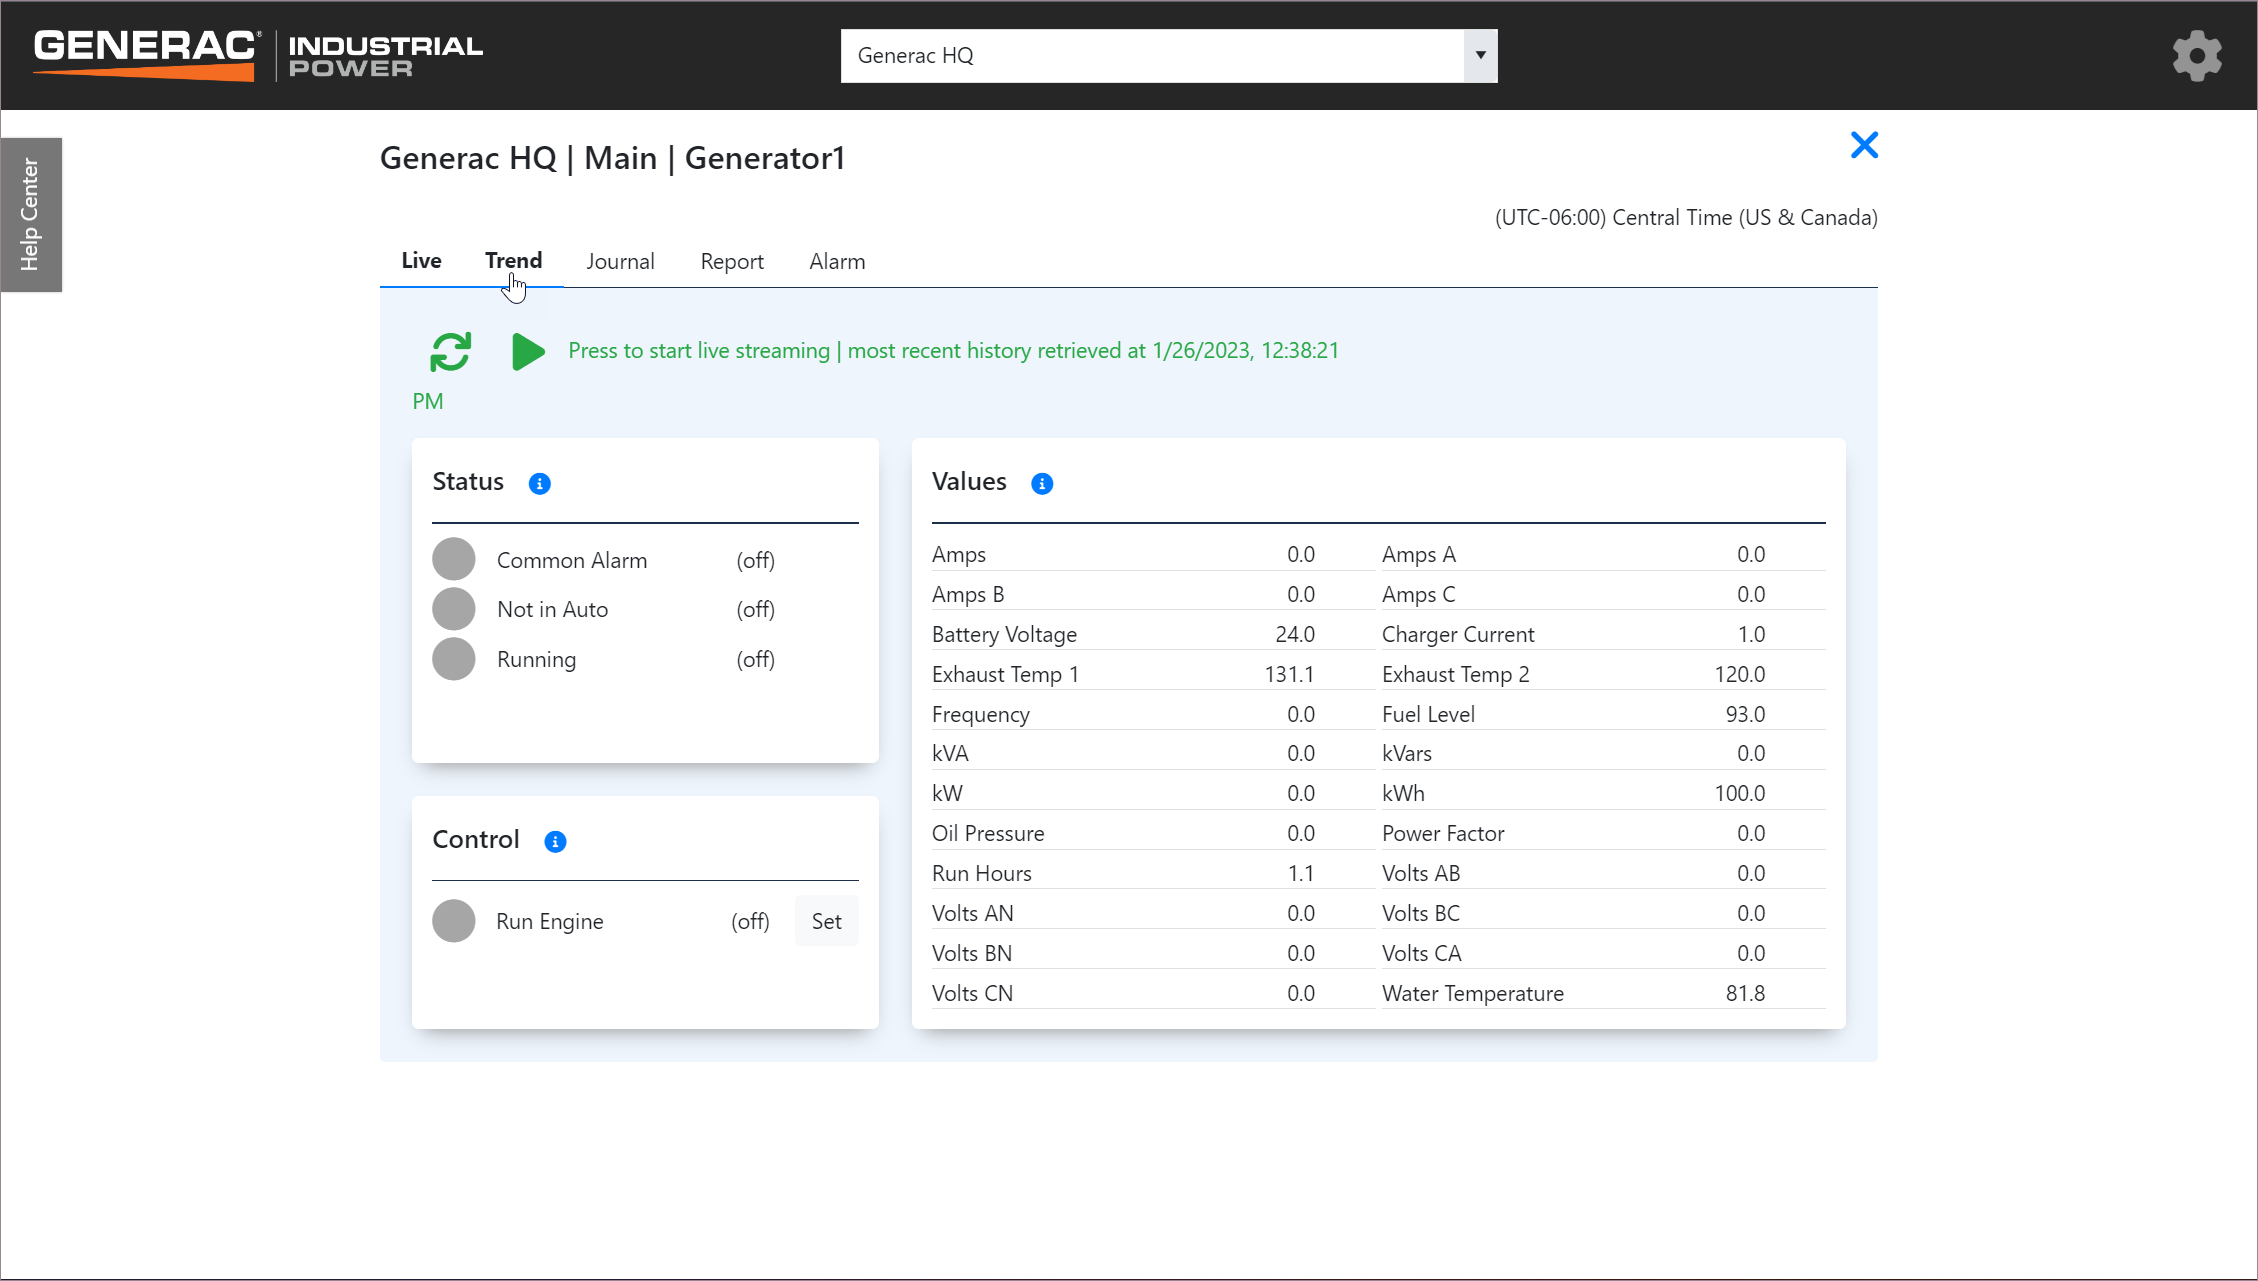Image resolution: width=2258 pixels, height=1281 pixels.
Task: Open the Alarm tab
Action: click(837, 262)
